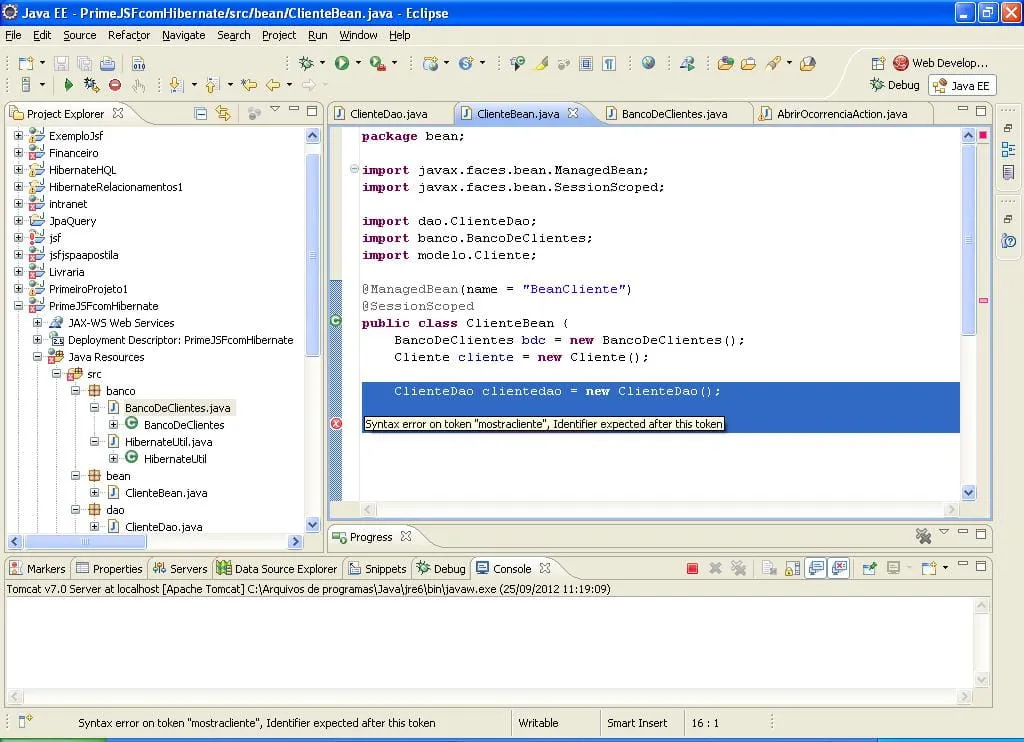Click the Open Perspective icon

(878, 63)
